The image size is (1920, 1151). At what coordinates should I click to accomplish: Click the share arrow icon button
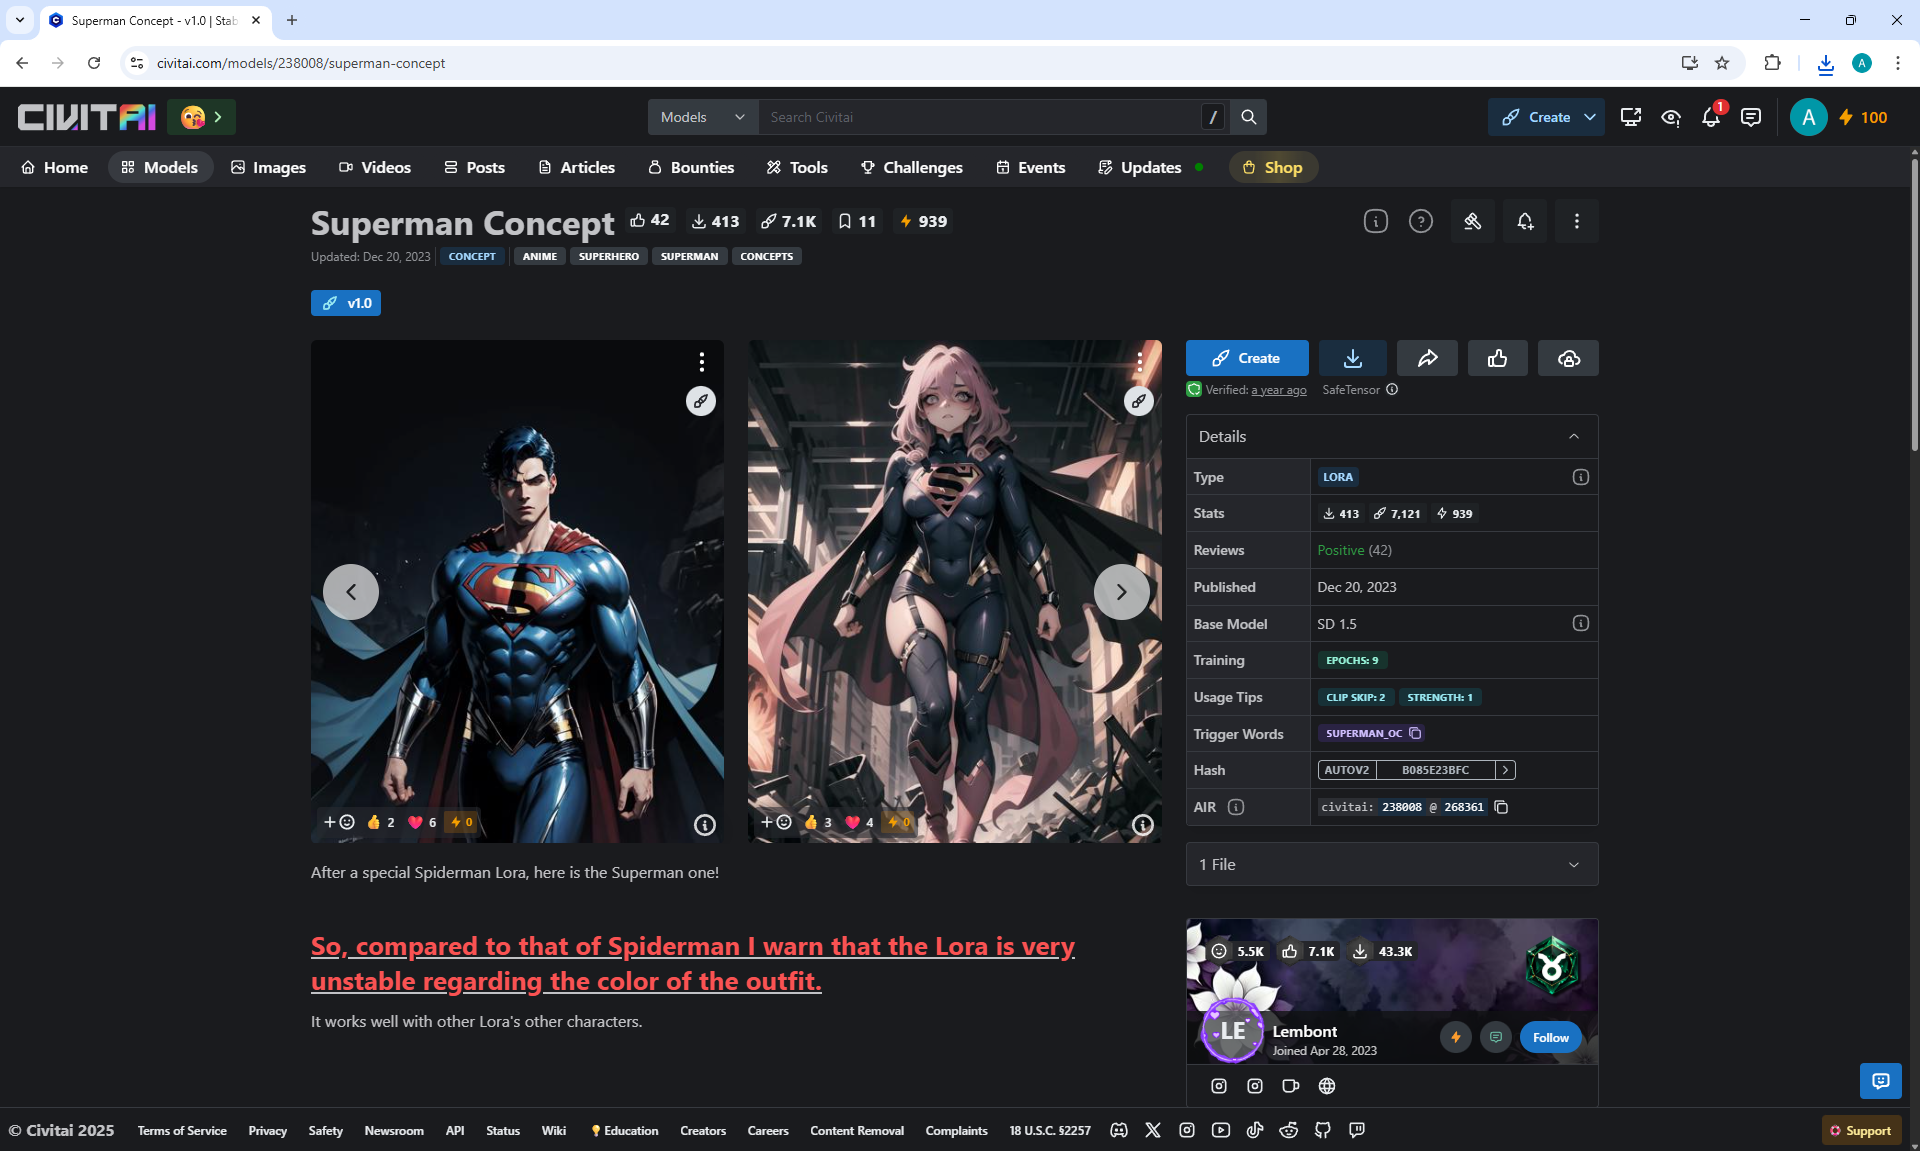coord(1427,358)
